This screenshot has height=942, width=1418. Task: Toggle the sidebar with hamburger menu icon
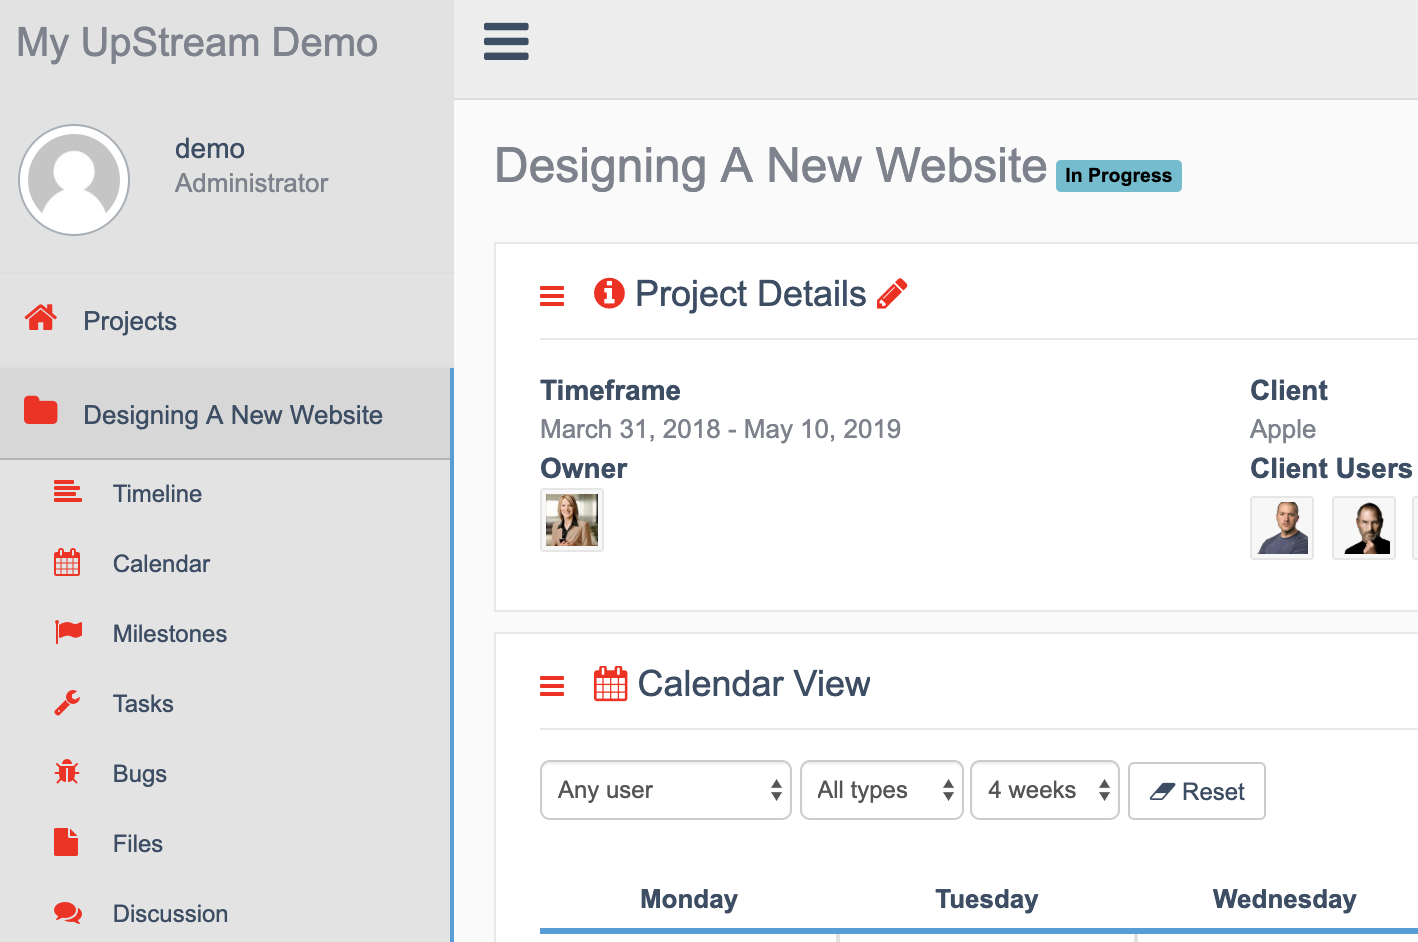(506, 42)
